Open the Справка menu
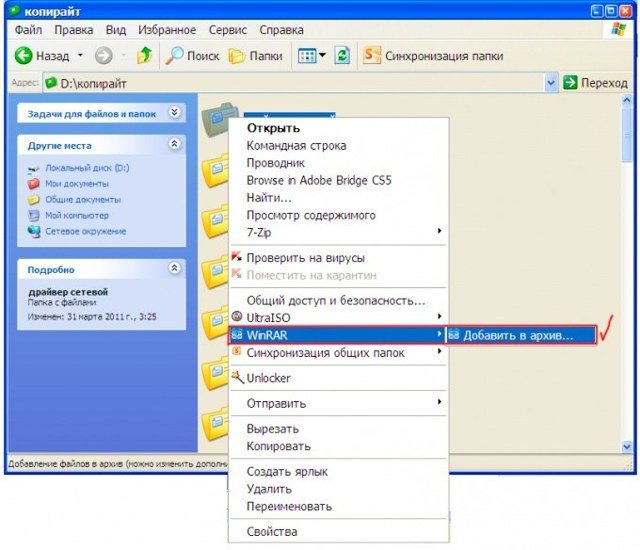Image resolution: width=640 pixels, height=550 pixels. point(281,30)
